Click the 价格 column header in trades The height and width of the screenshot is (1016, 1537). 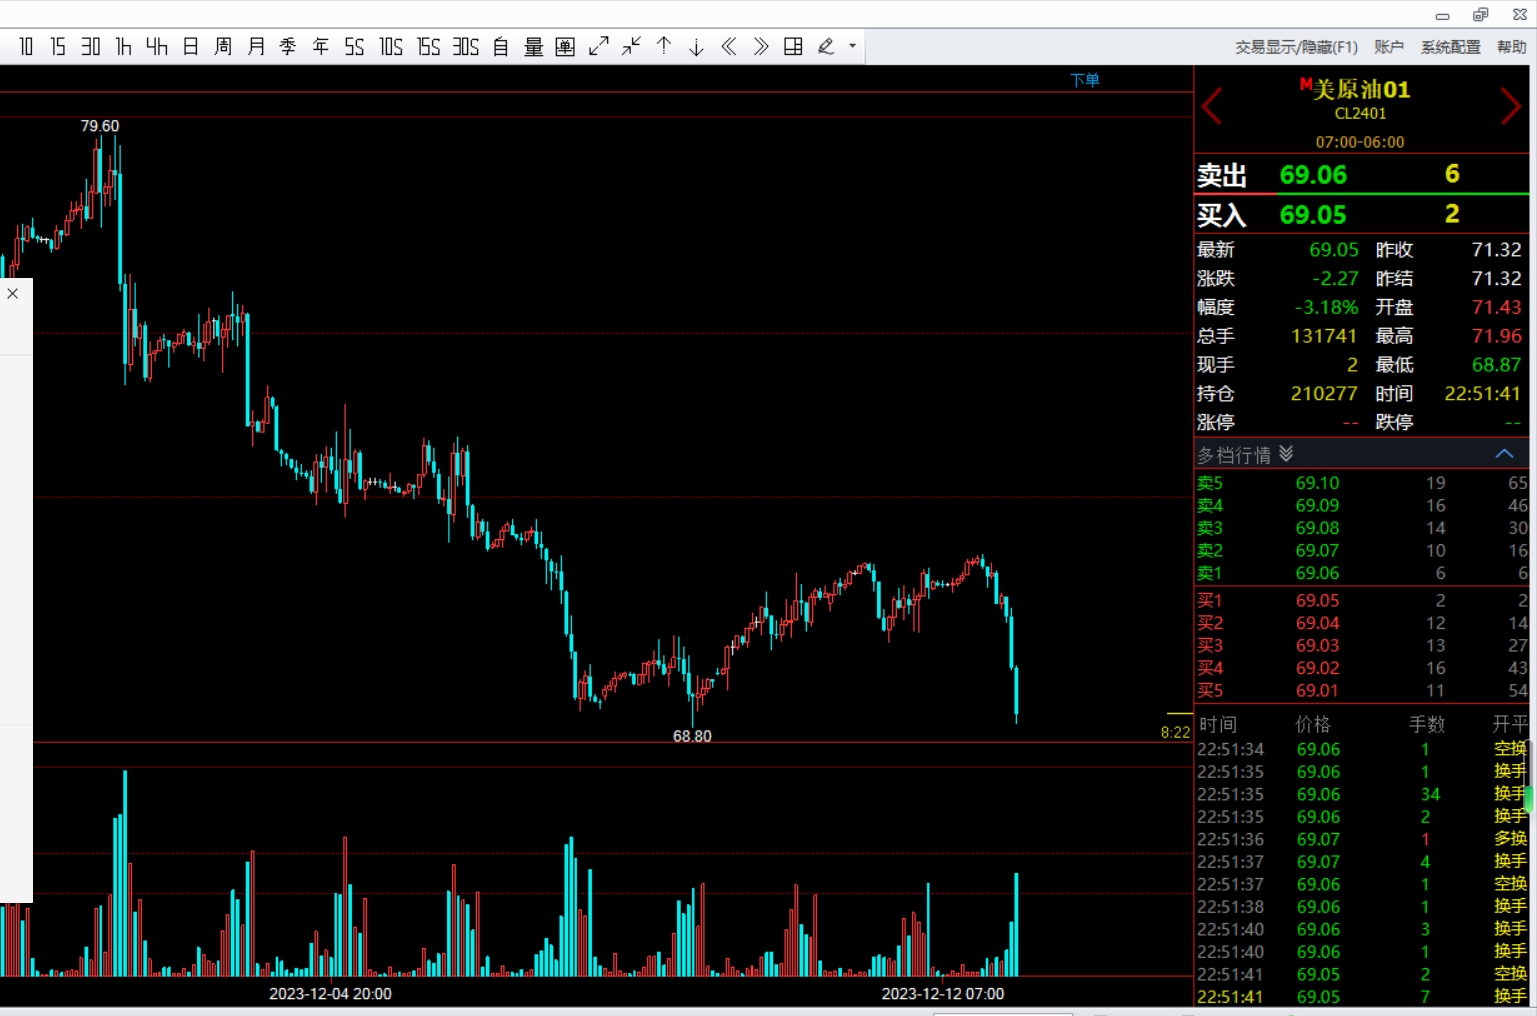tap(1313, 724)
